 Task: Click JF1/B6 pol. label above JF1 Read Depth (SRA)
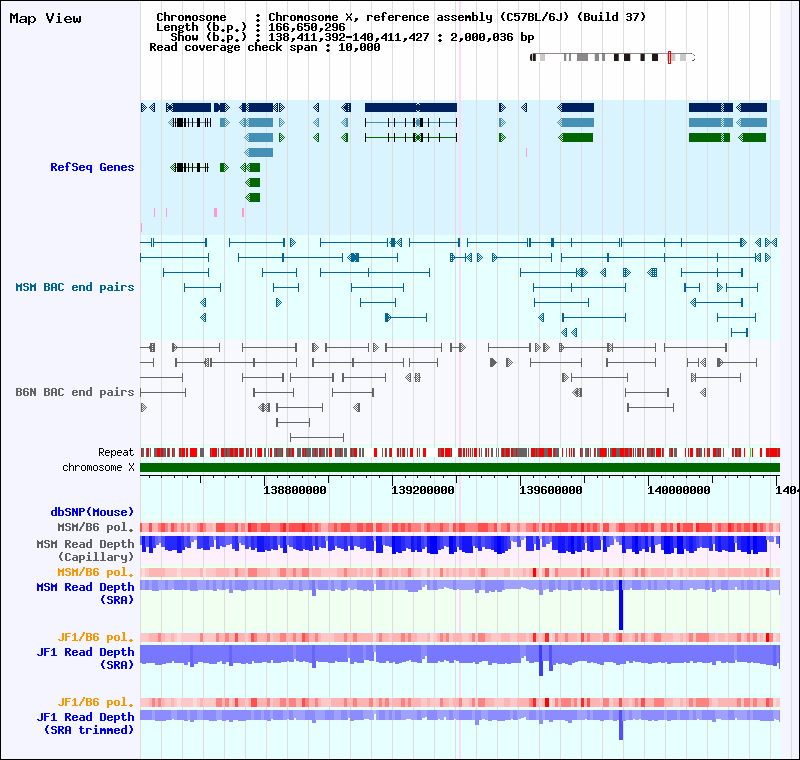[95, 637]
